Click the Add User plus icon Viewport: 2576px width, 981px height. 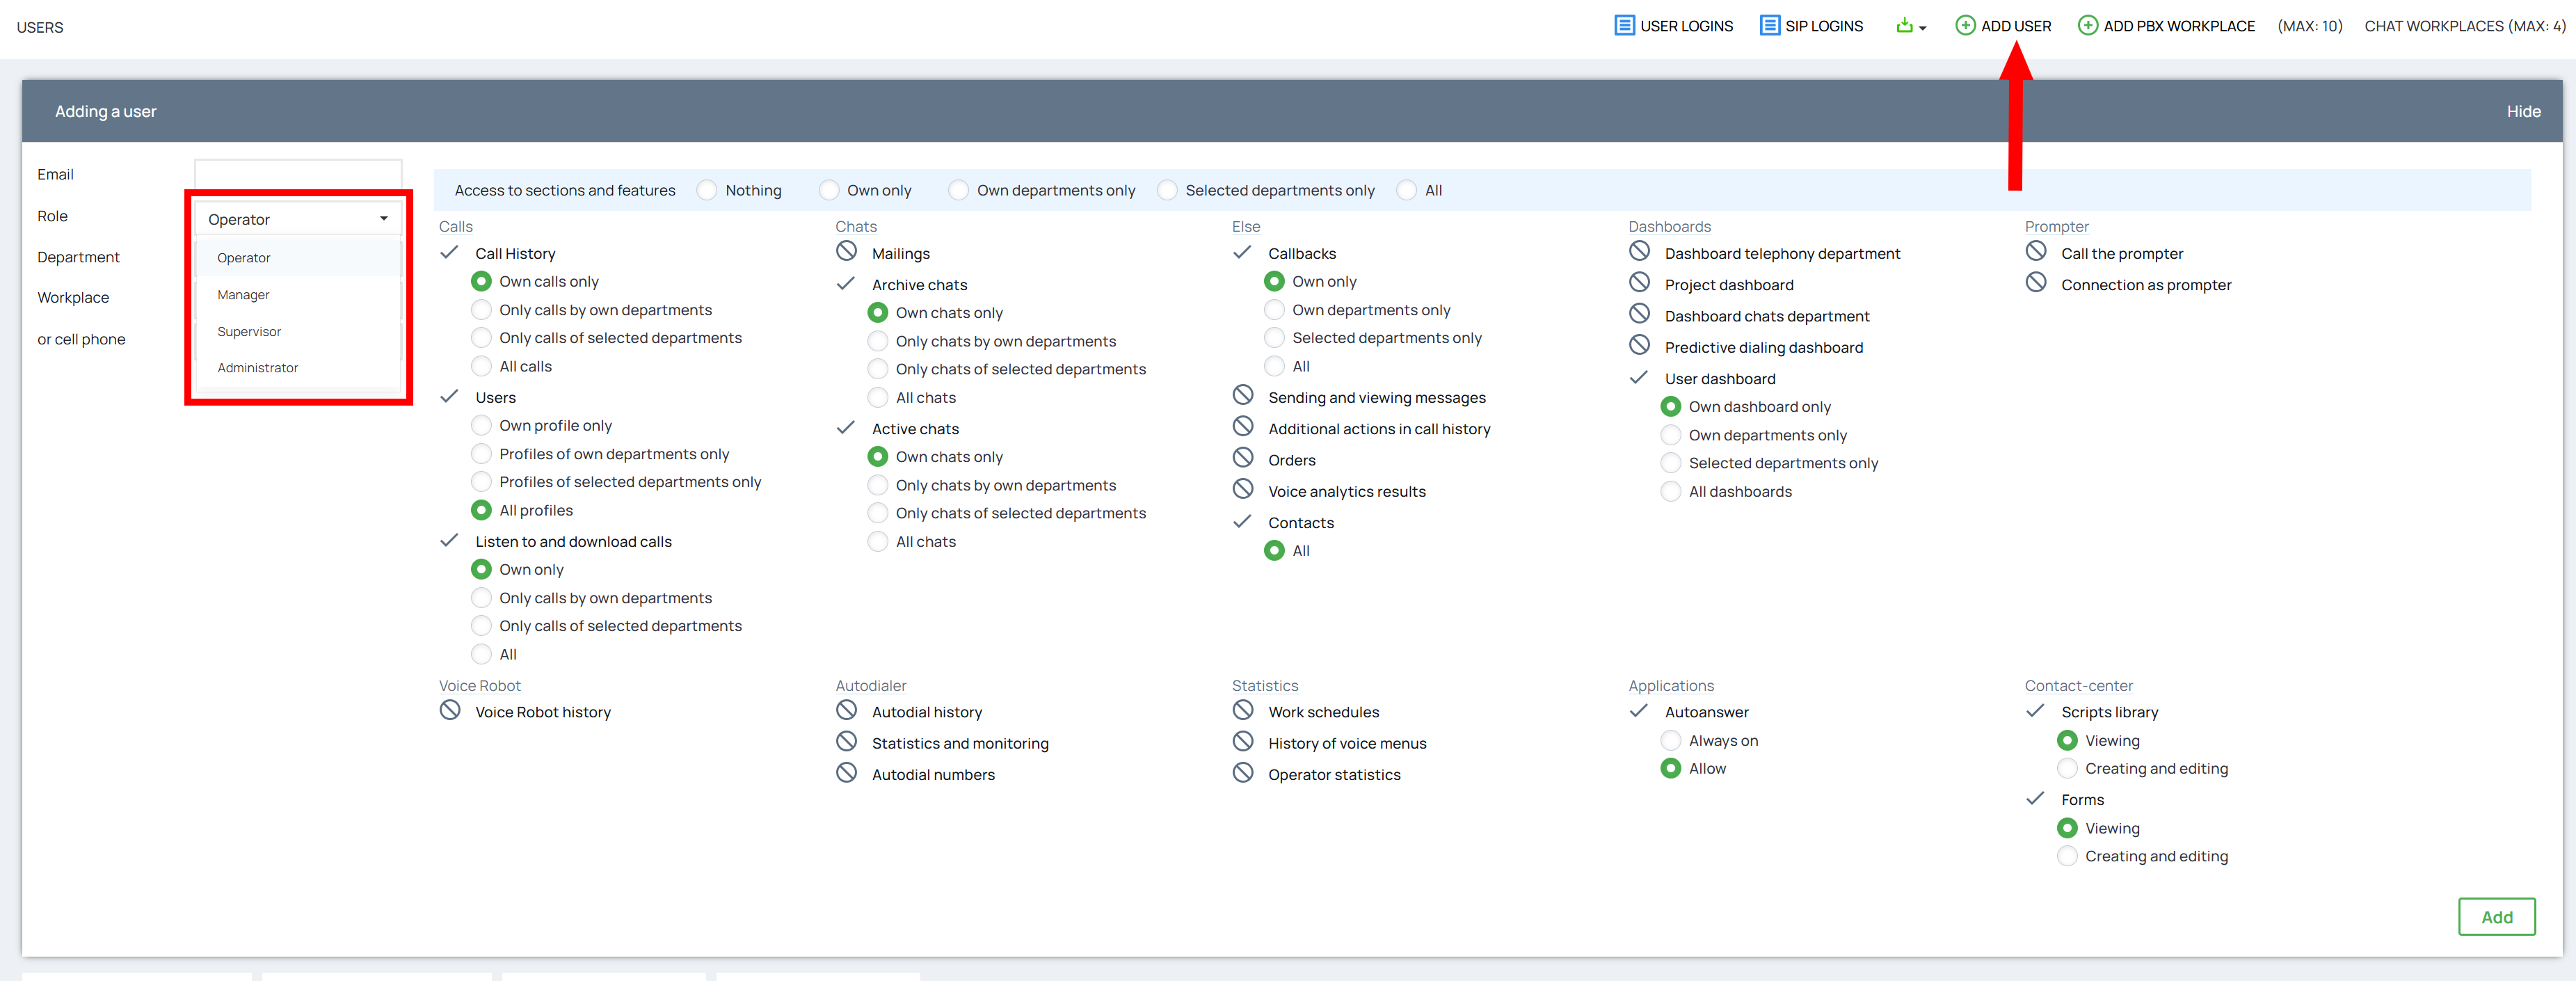click(x=1965, y=26)
